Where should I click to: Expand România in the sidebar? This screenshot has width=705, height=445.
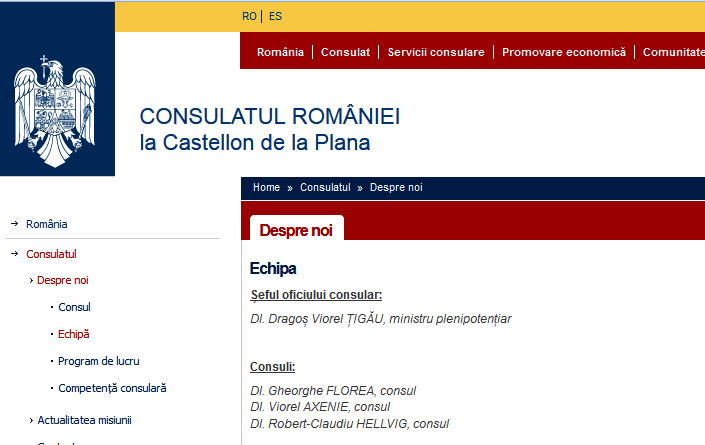point(47,224)
